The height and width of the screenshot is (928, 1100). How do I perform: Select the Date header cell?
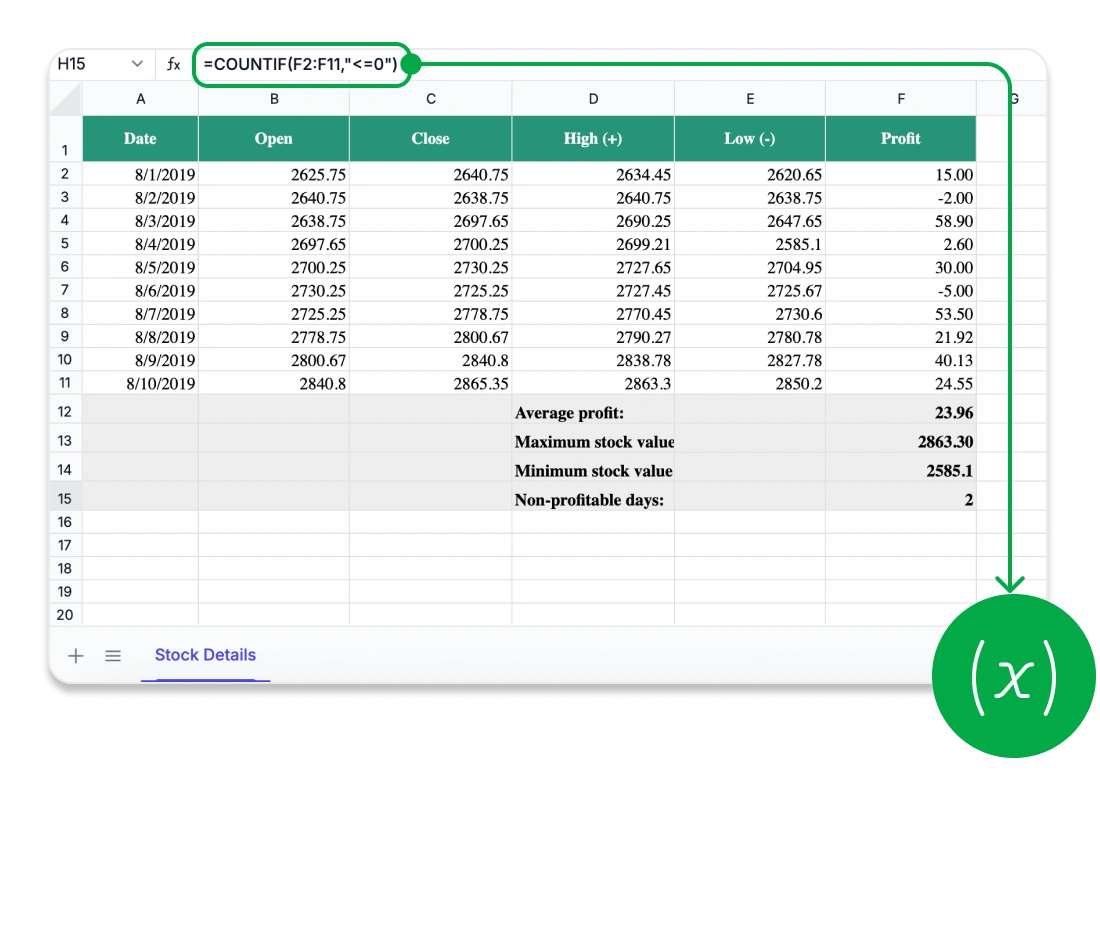pos(140,138)
